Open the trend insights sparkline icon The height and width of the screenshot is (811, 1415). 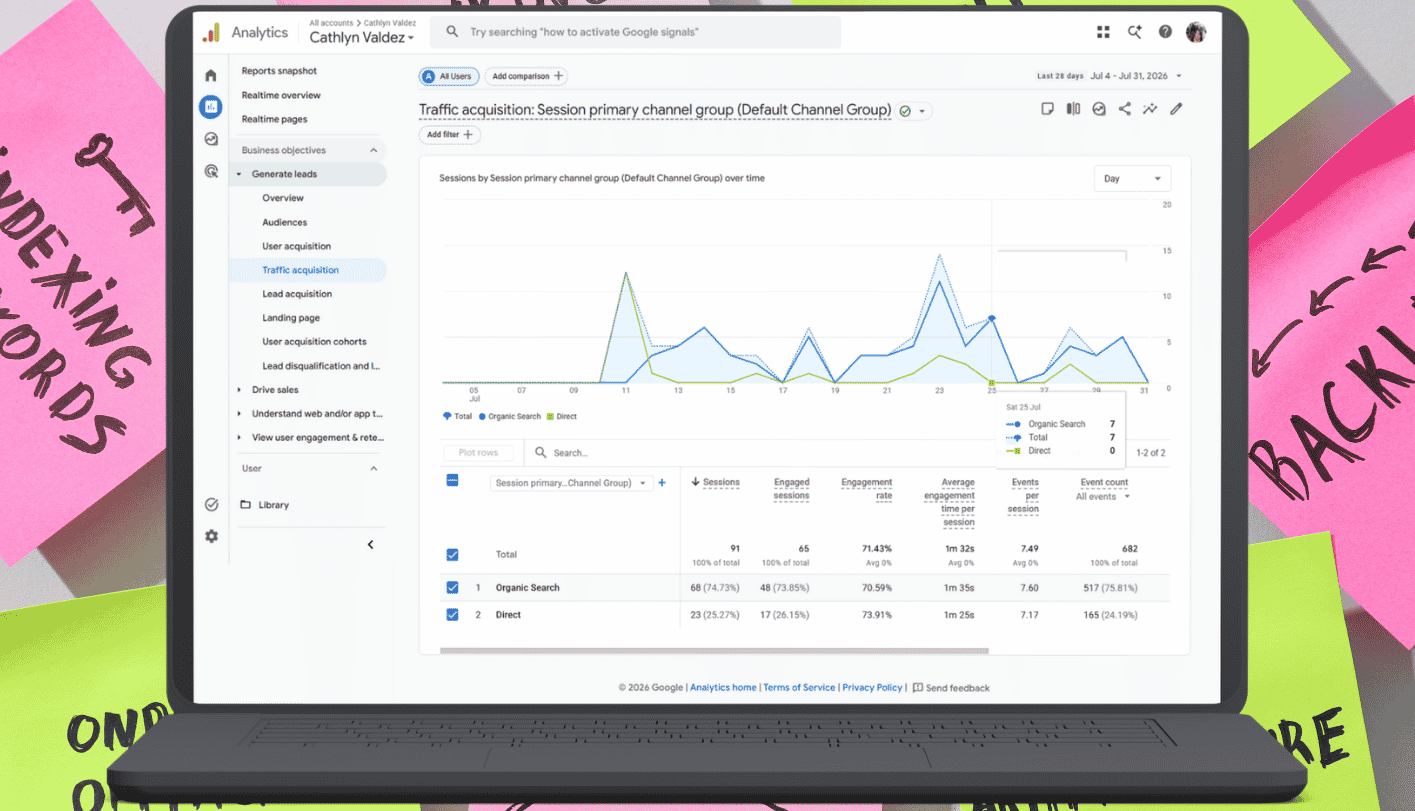coord(1150,109)
